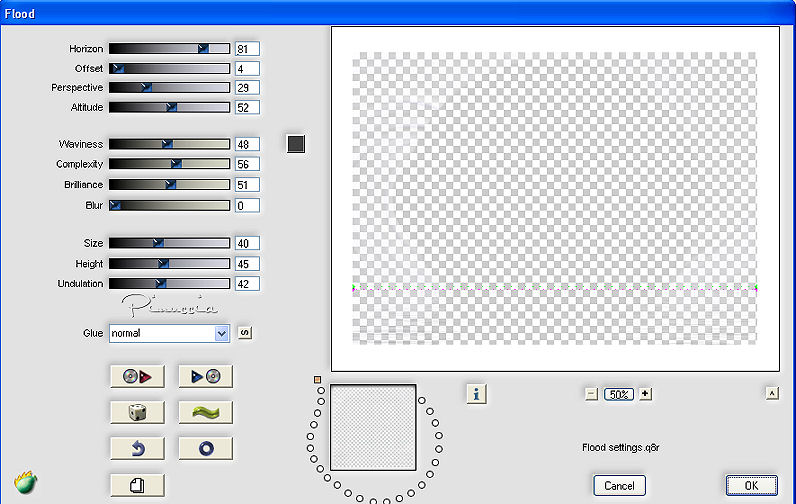This screenshot has height=504, width=796.
Task: Click the Undulation value field showing 42
Action: click(x=247, y=284)
